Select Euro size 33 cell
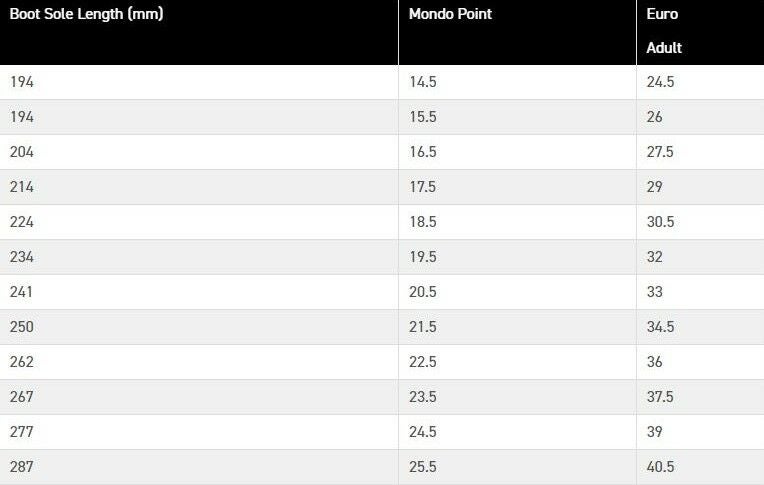 (654, 292)
